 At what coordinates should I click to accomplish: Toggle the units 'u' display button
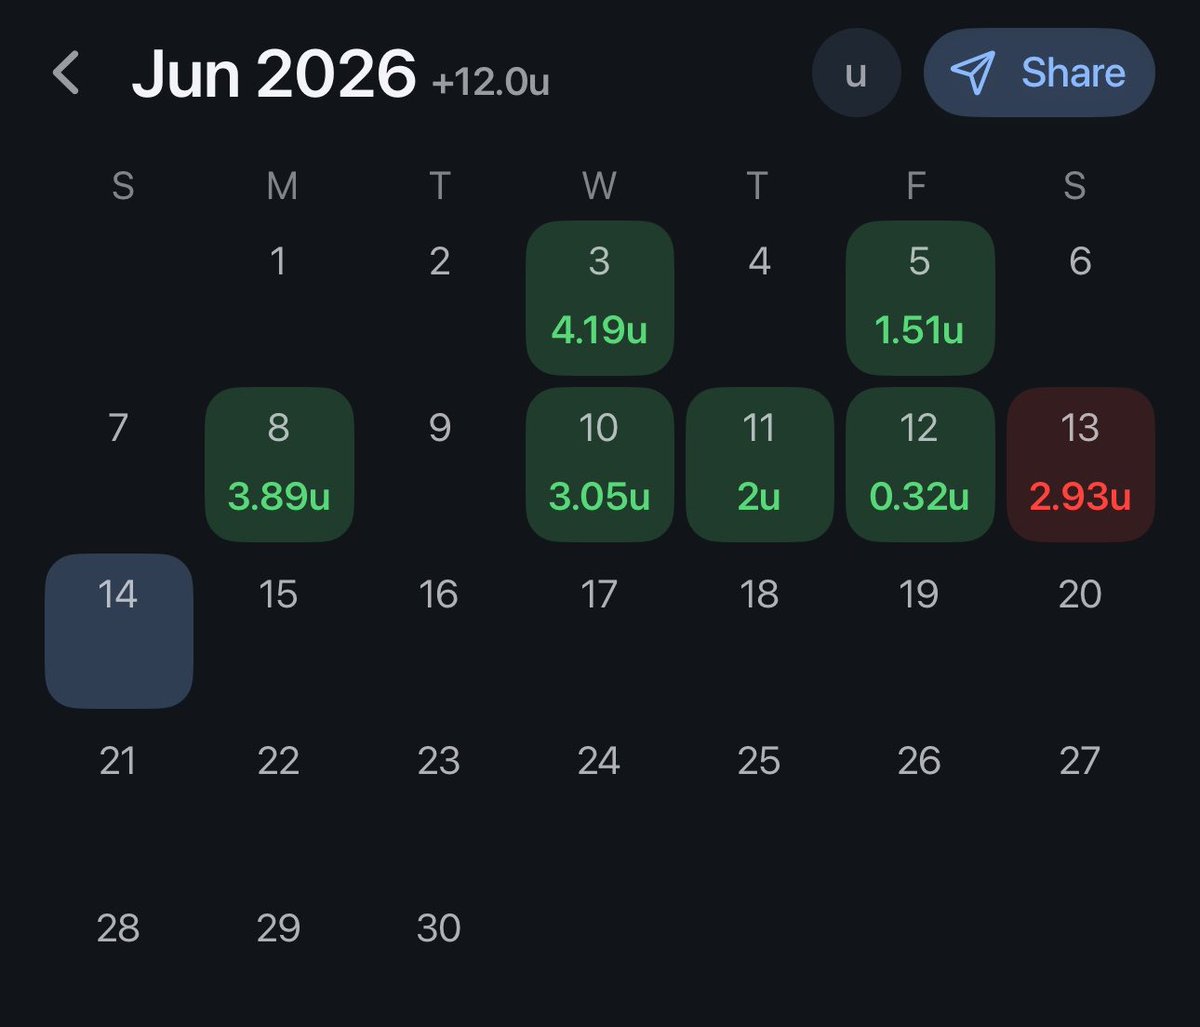[x=856, y=73]
